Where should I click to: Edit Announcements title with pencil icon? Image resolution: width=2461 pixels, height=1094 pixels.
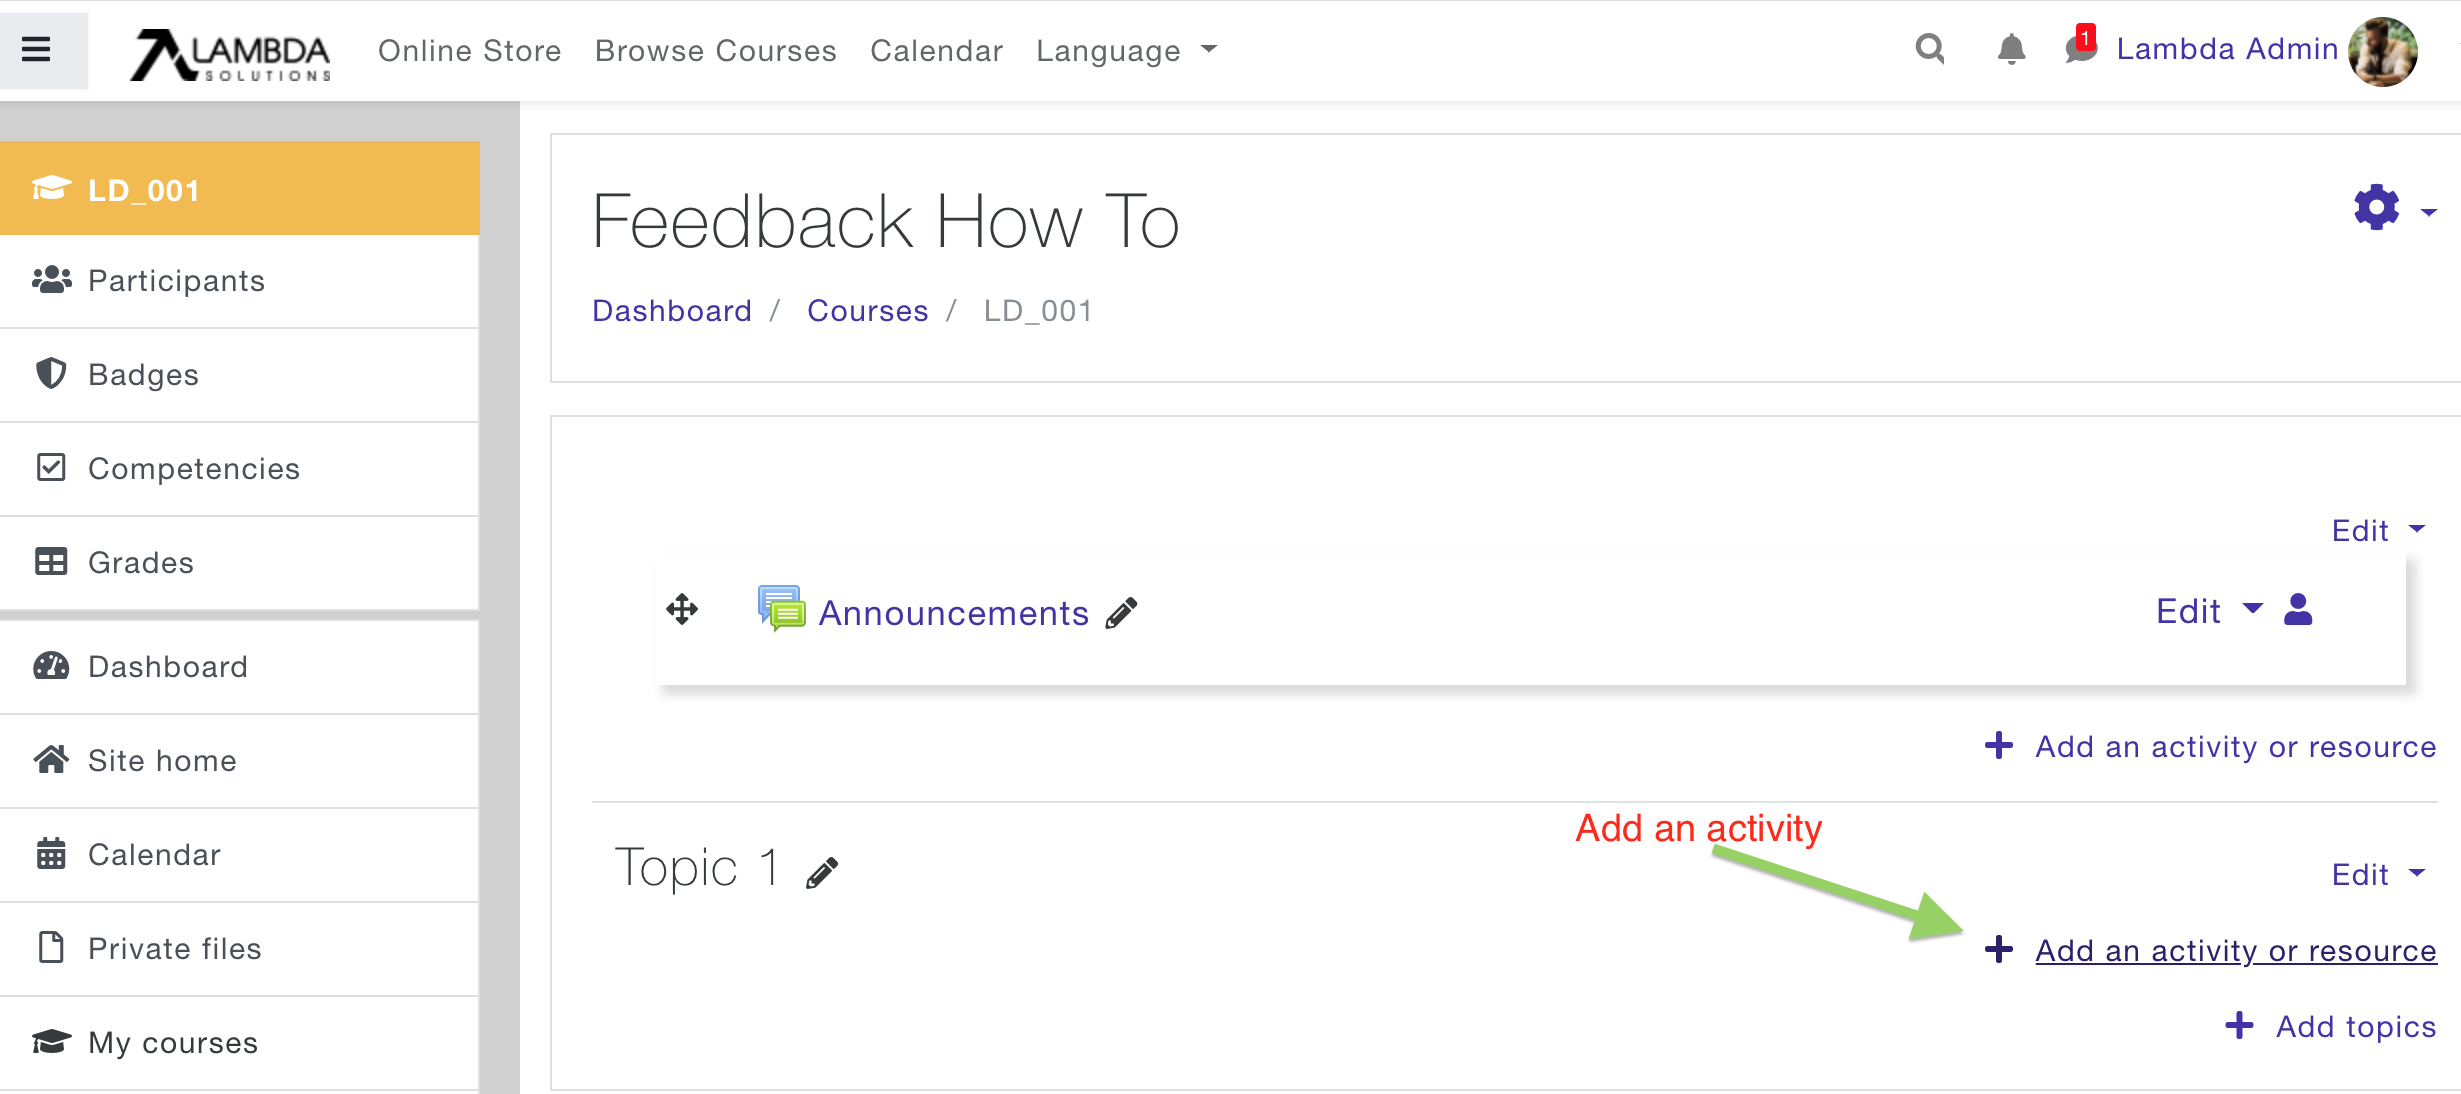[x=1122, y=613]
